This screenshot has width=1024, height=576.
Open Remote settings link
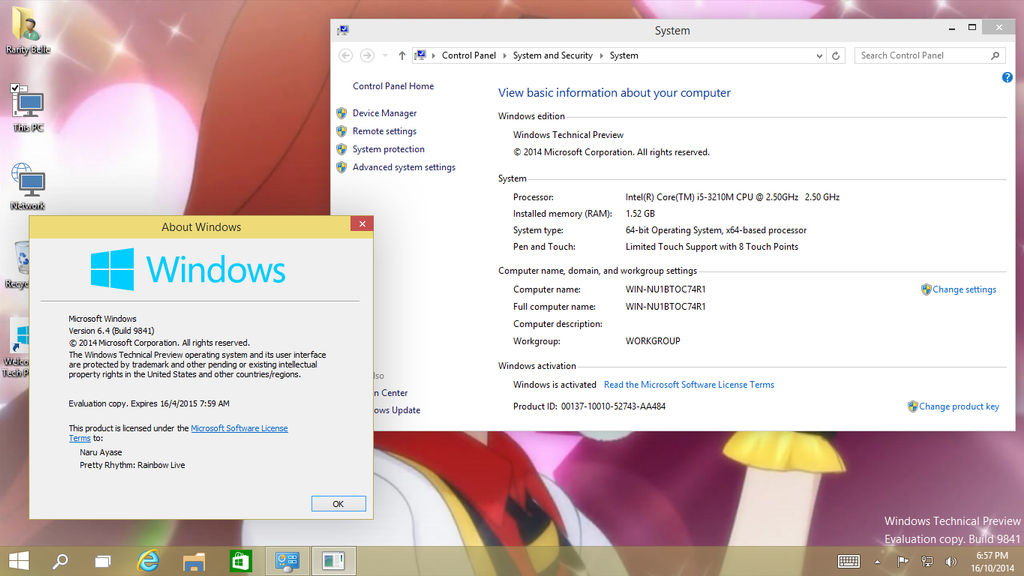point(384,131)
